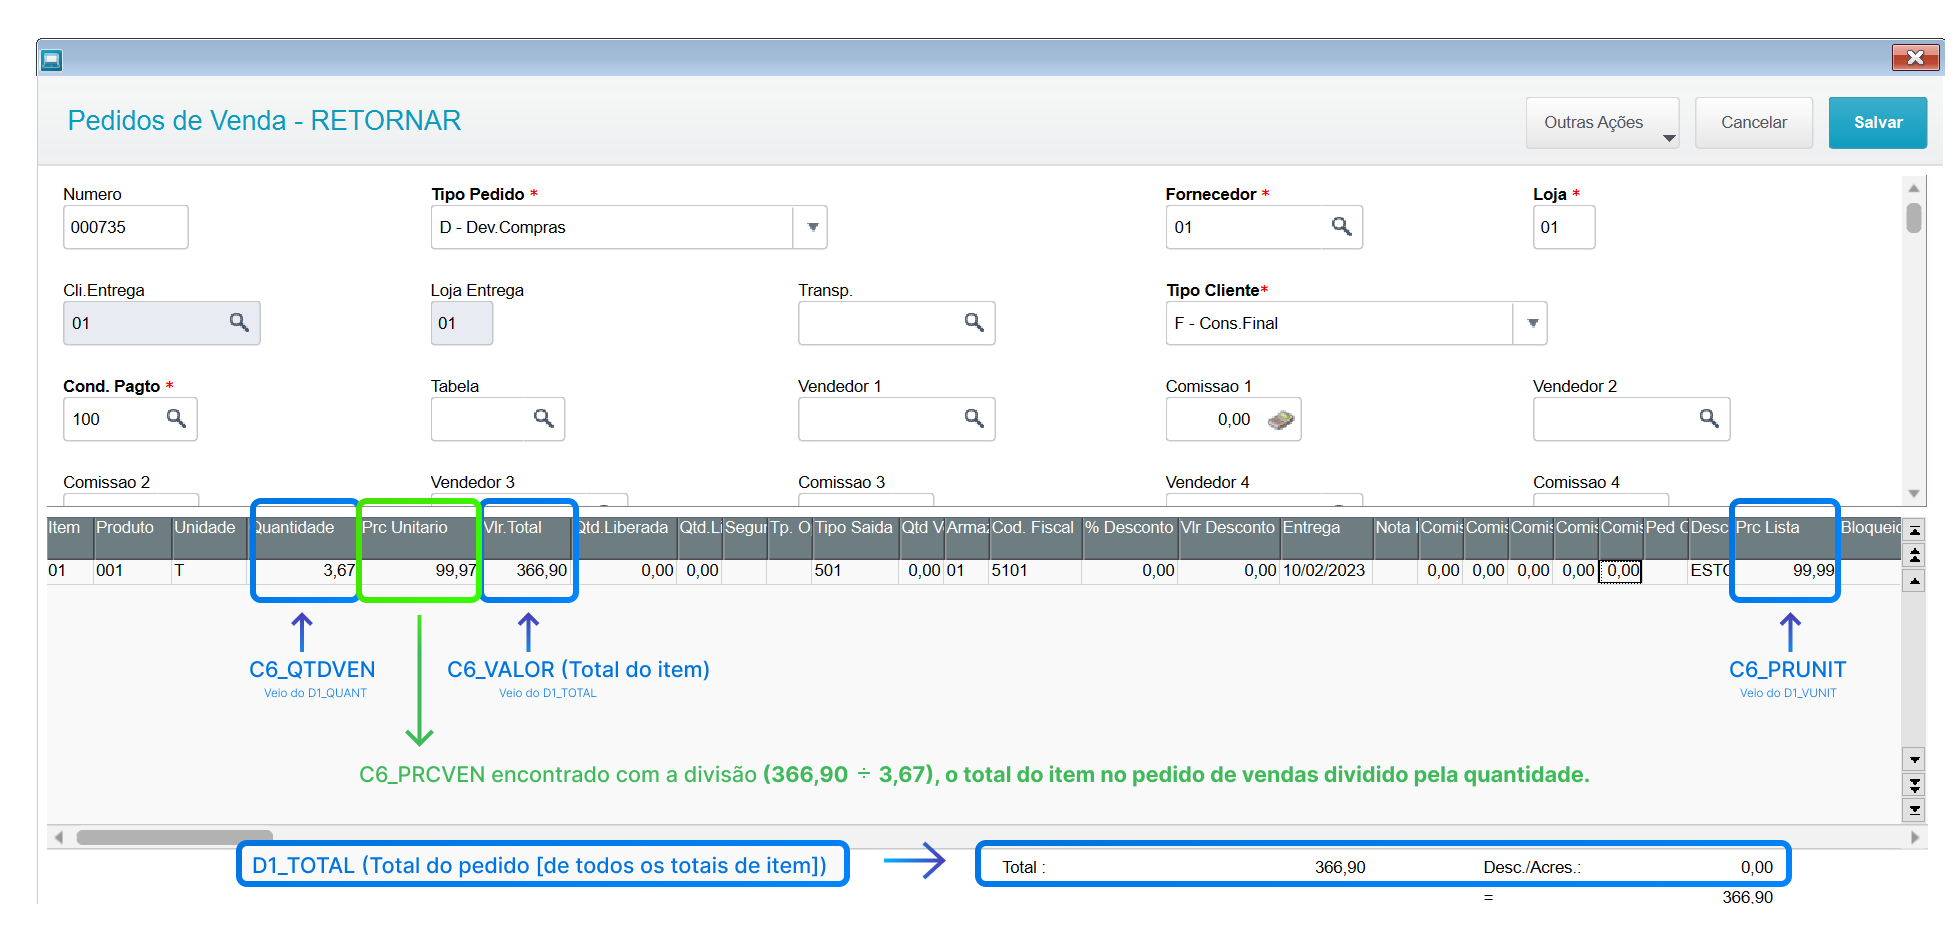
Task: Select quantity cell 3,67
Action: (x=303, y=571)
